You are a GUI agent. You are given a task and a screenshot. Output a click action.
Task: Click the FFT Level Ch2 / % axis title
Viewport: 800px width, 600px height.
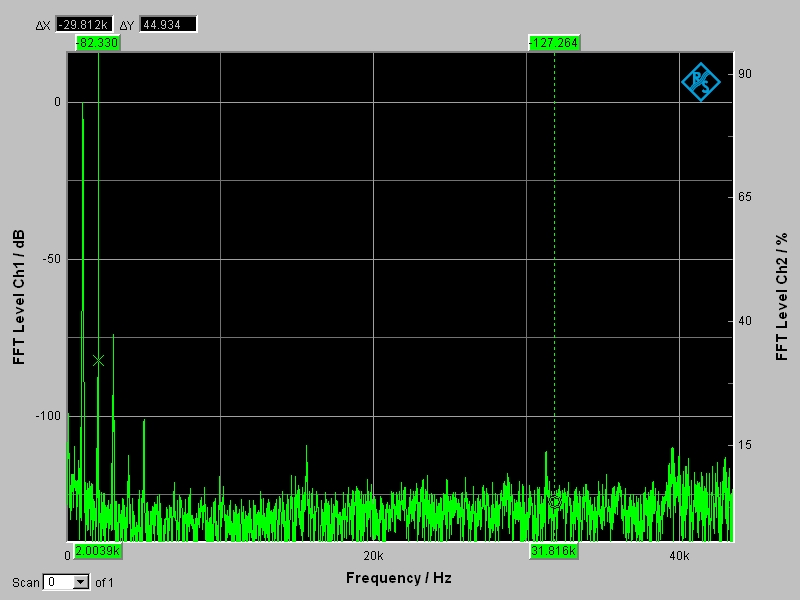[781, 297]
